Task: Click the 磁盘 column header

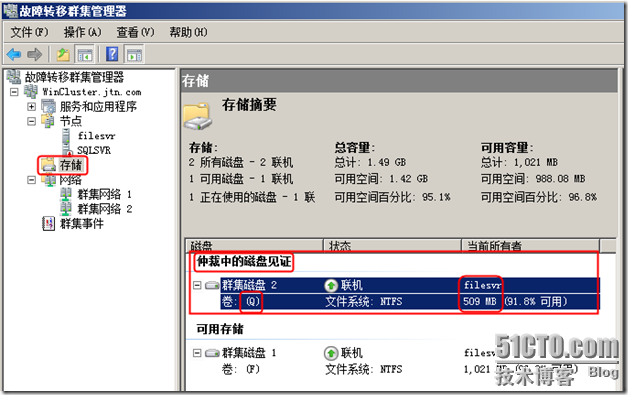Action: [x=255, y=246]
